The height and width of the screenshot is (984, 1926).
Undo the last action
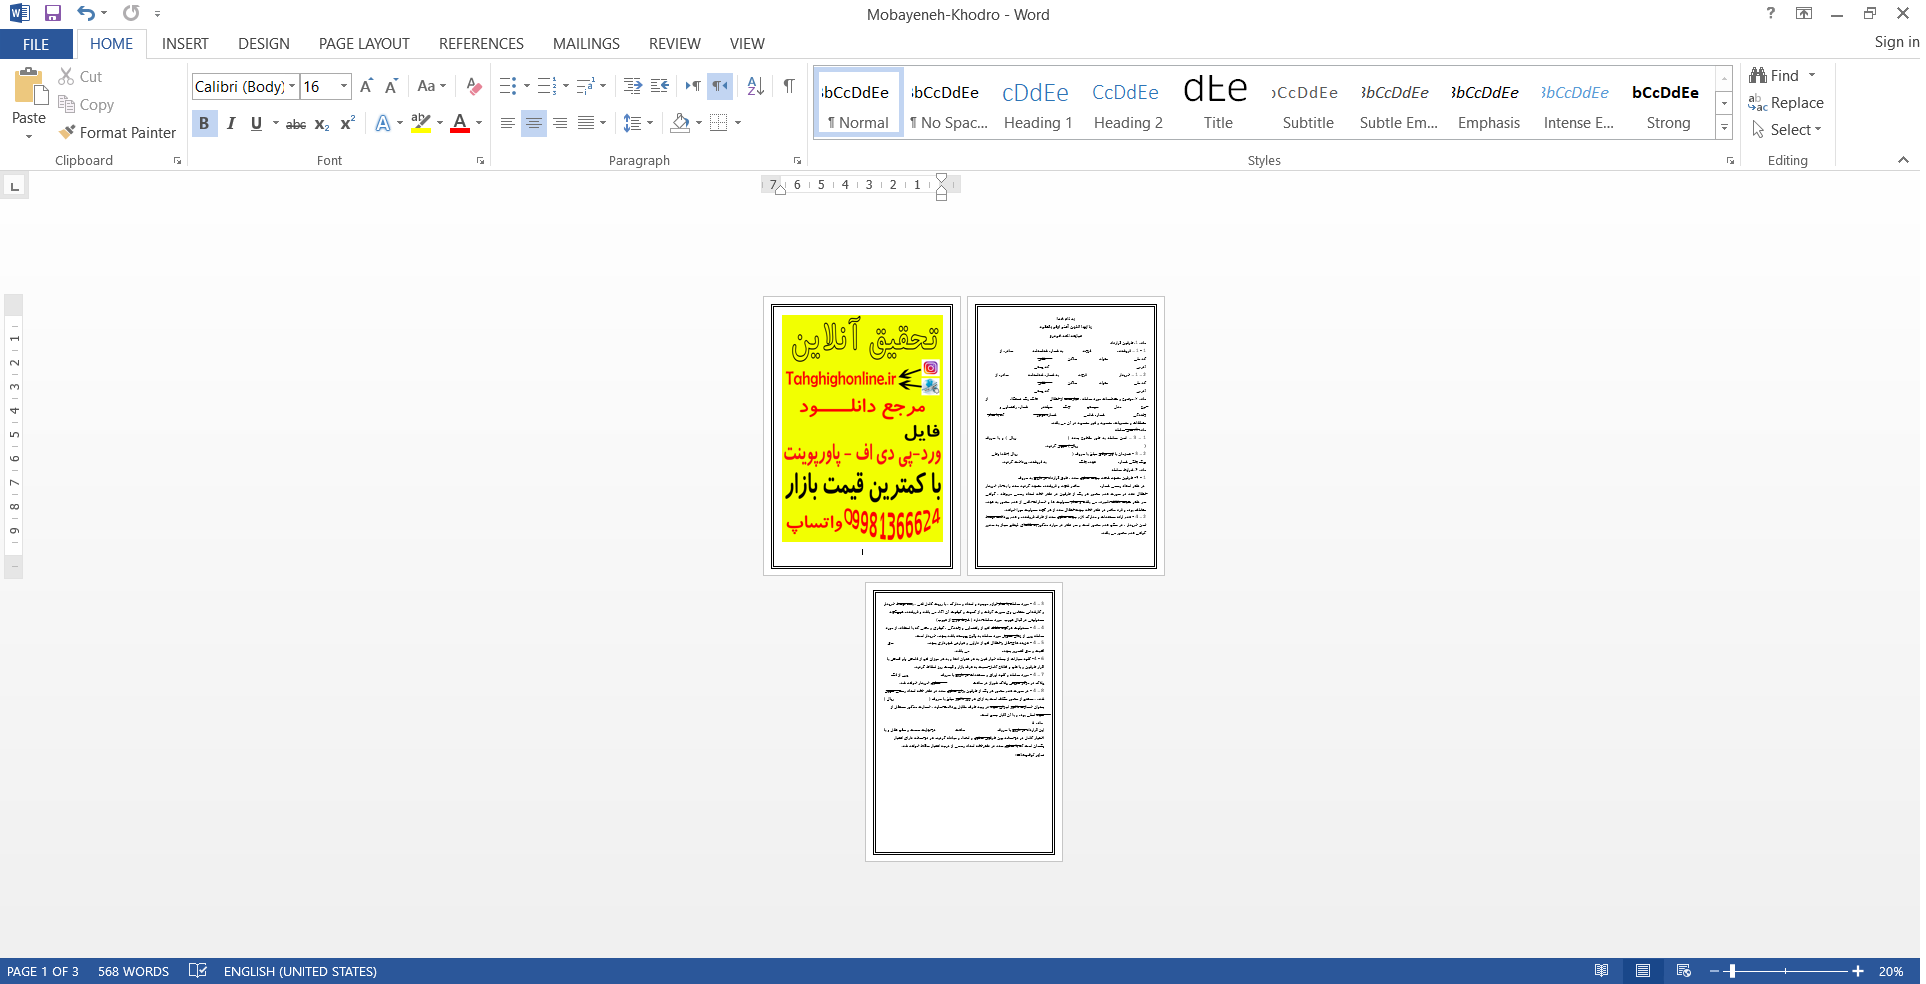(86, 13)
